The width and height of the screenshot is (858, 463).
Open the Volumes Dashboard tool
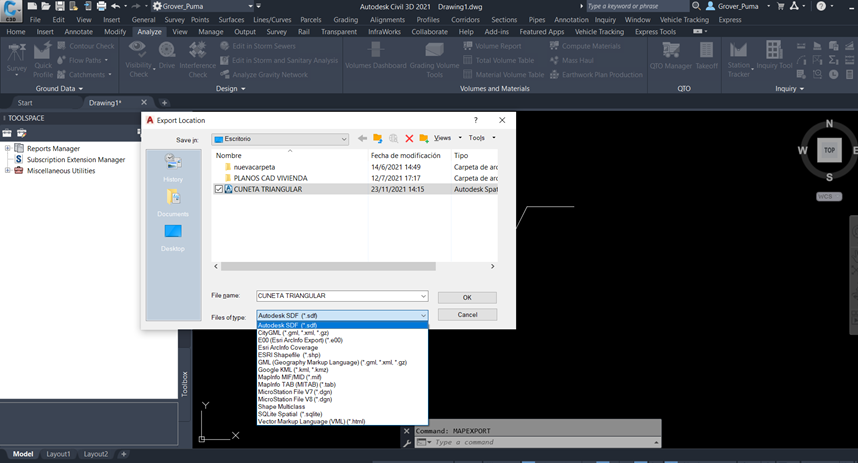tap(375, 56)
